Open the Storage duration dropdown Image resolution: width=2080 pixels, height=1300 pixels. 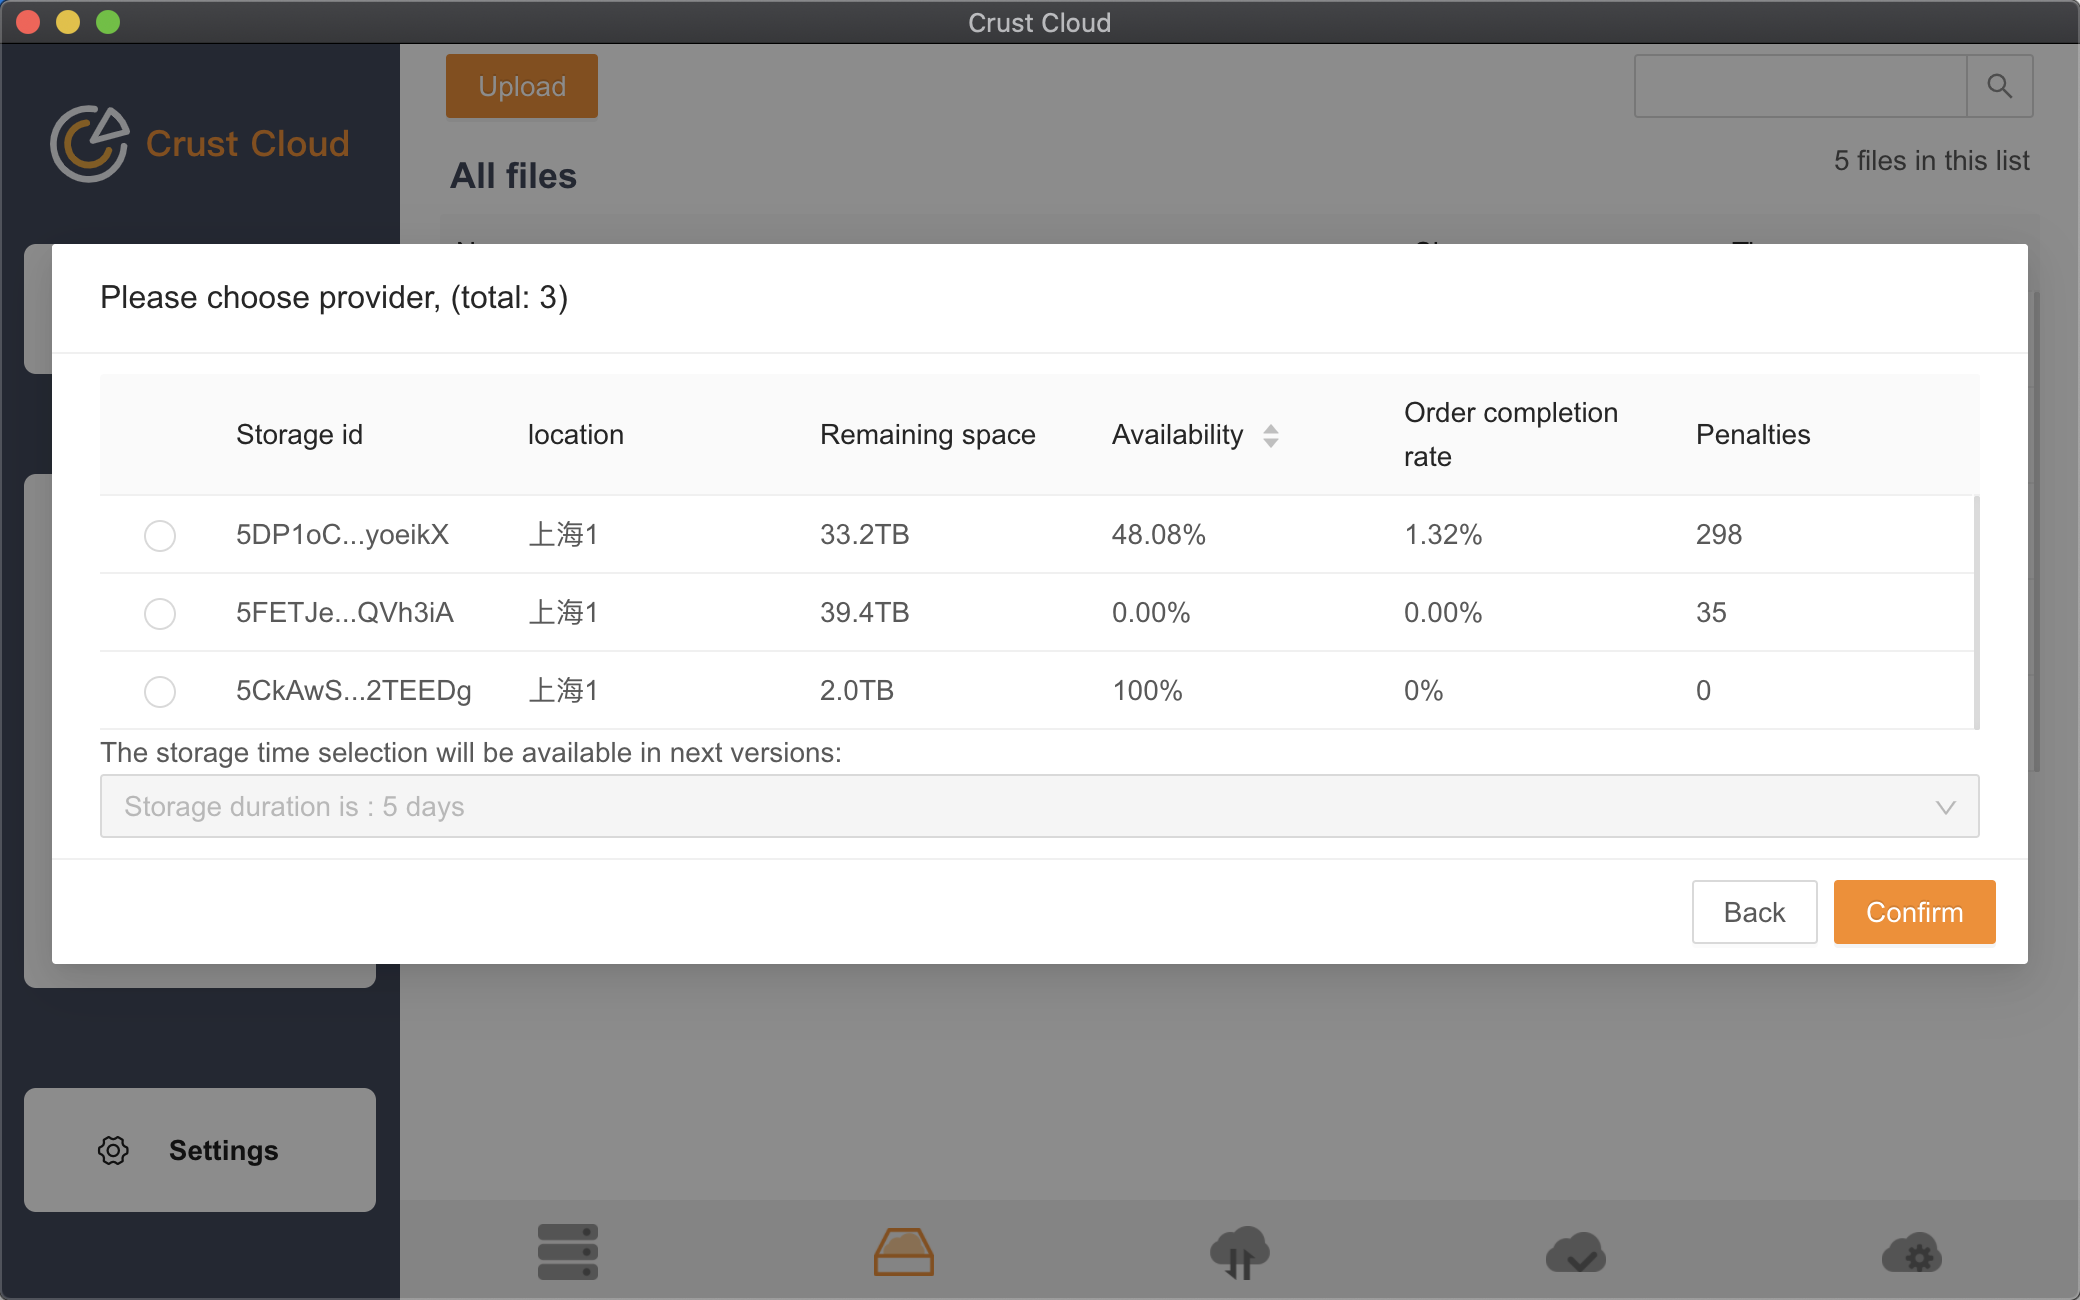[x=1038, y=806]
